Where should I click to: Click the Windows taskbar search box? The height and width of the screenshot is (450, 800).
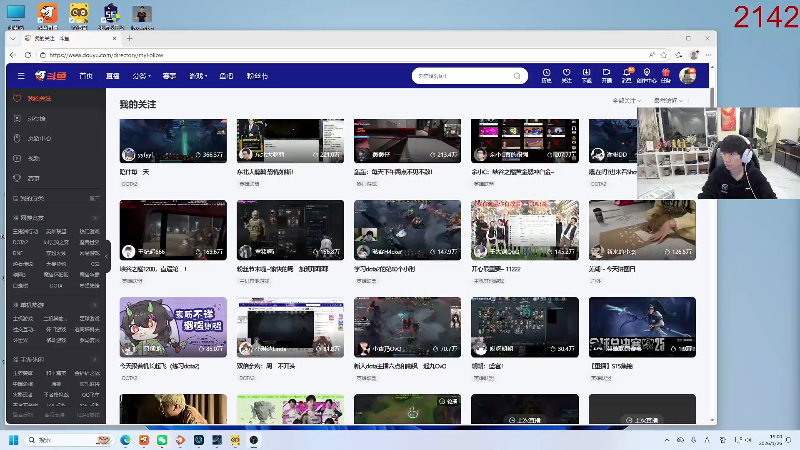pos(68,440)
